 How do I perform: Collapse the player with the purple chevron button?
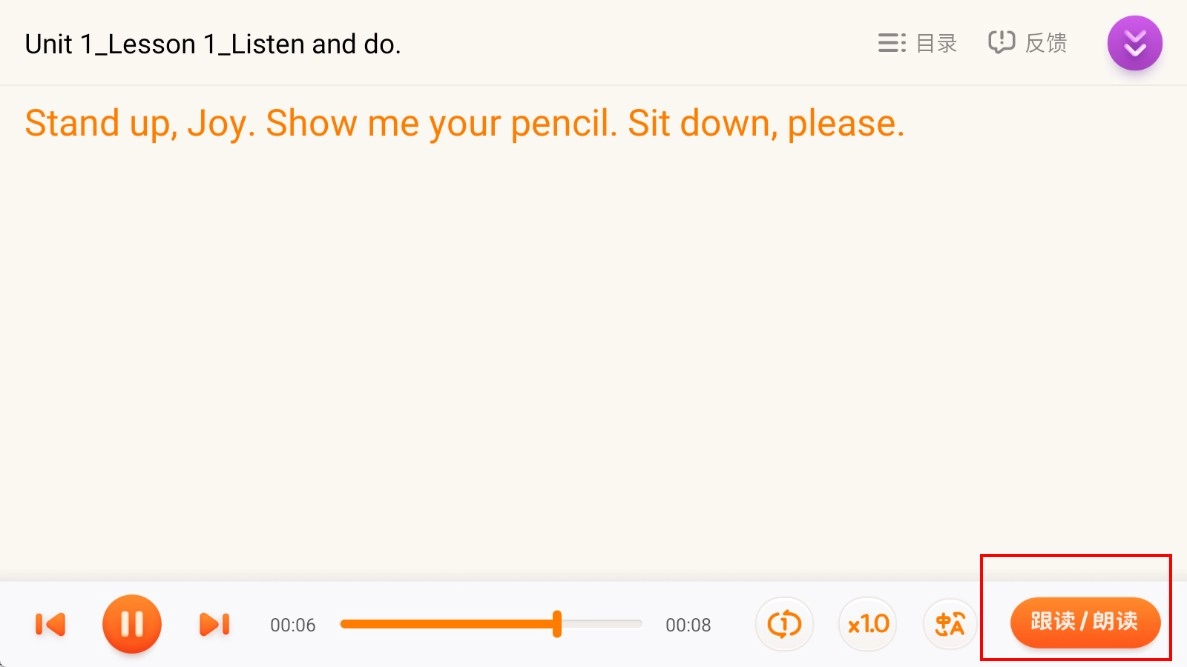(x=1134, y=44)
